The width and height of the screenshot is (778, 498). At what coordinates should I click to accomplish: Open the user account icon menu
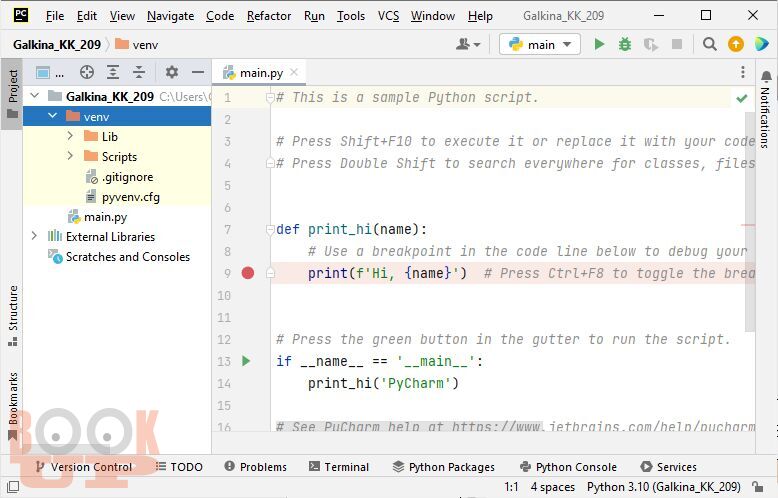468,45
